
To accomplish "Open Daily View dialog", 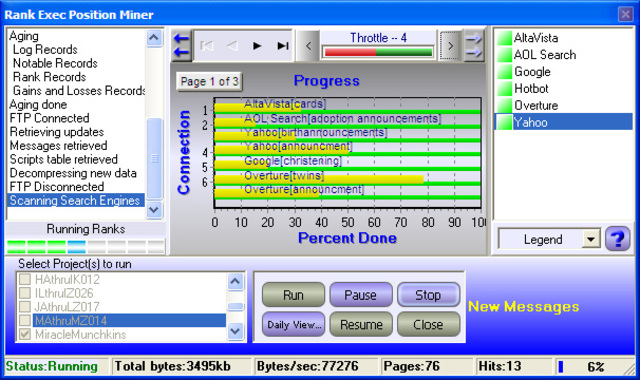I will click(293, 324).
